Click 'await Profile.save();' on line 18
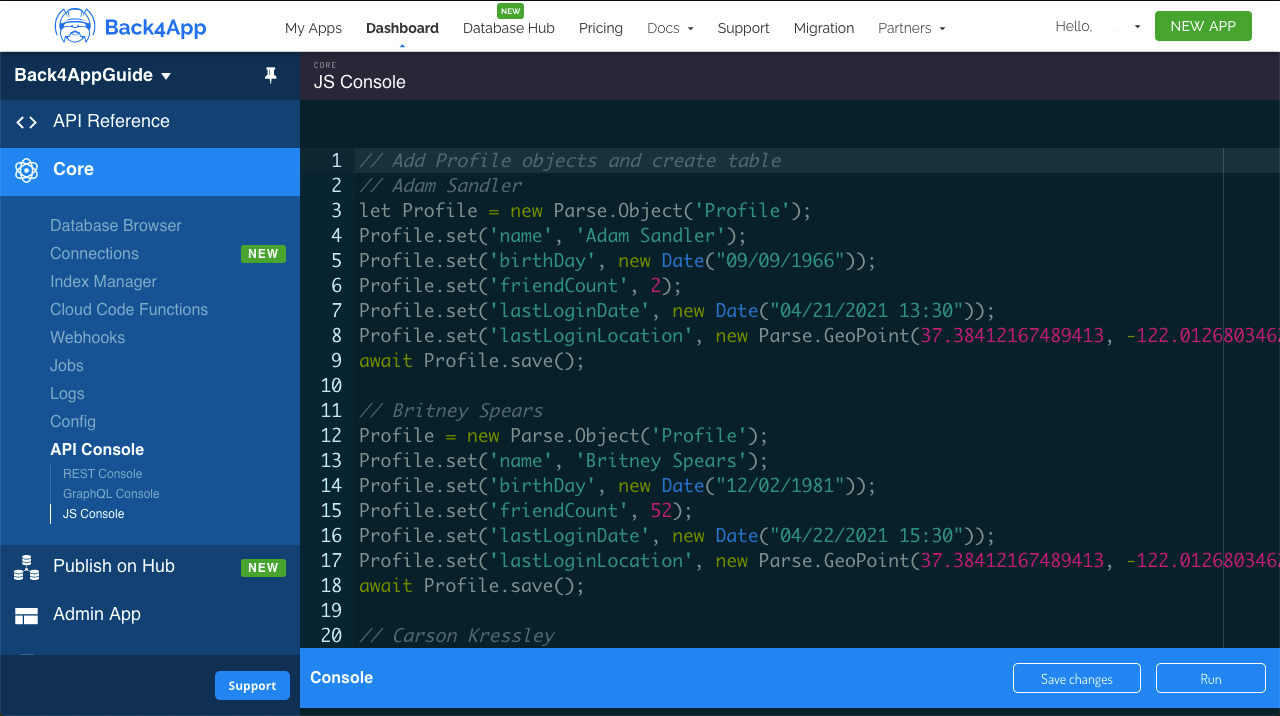The width and height of the screenshot is (1280, 716). [472, 586]
